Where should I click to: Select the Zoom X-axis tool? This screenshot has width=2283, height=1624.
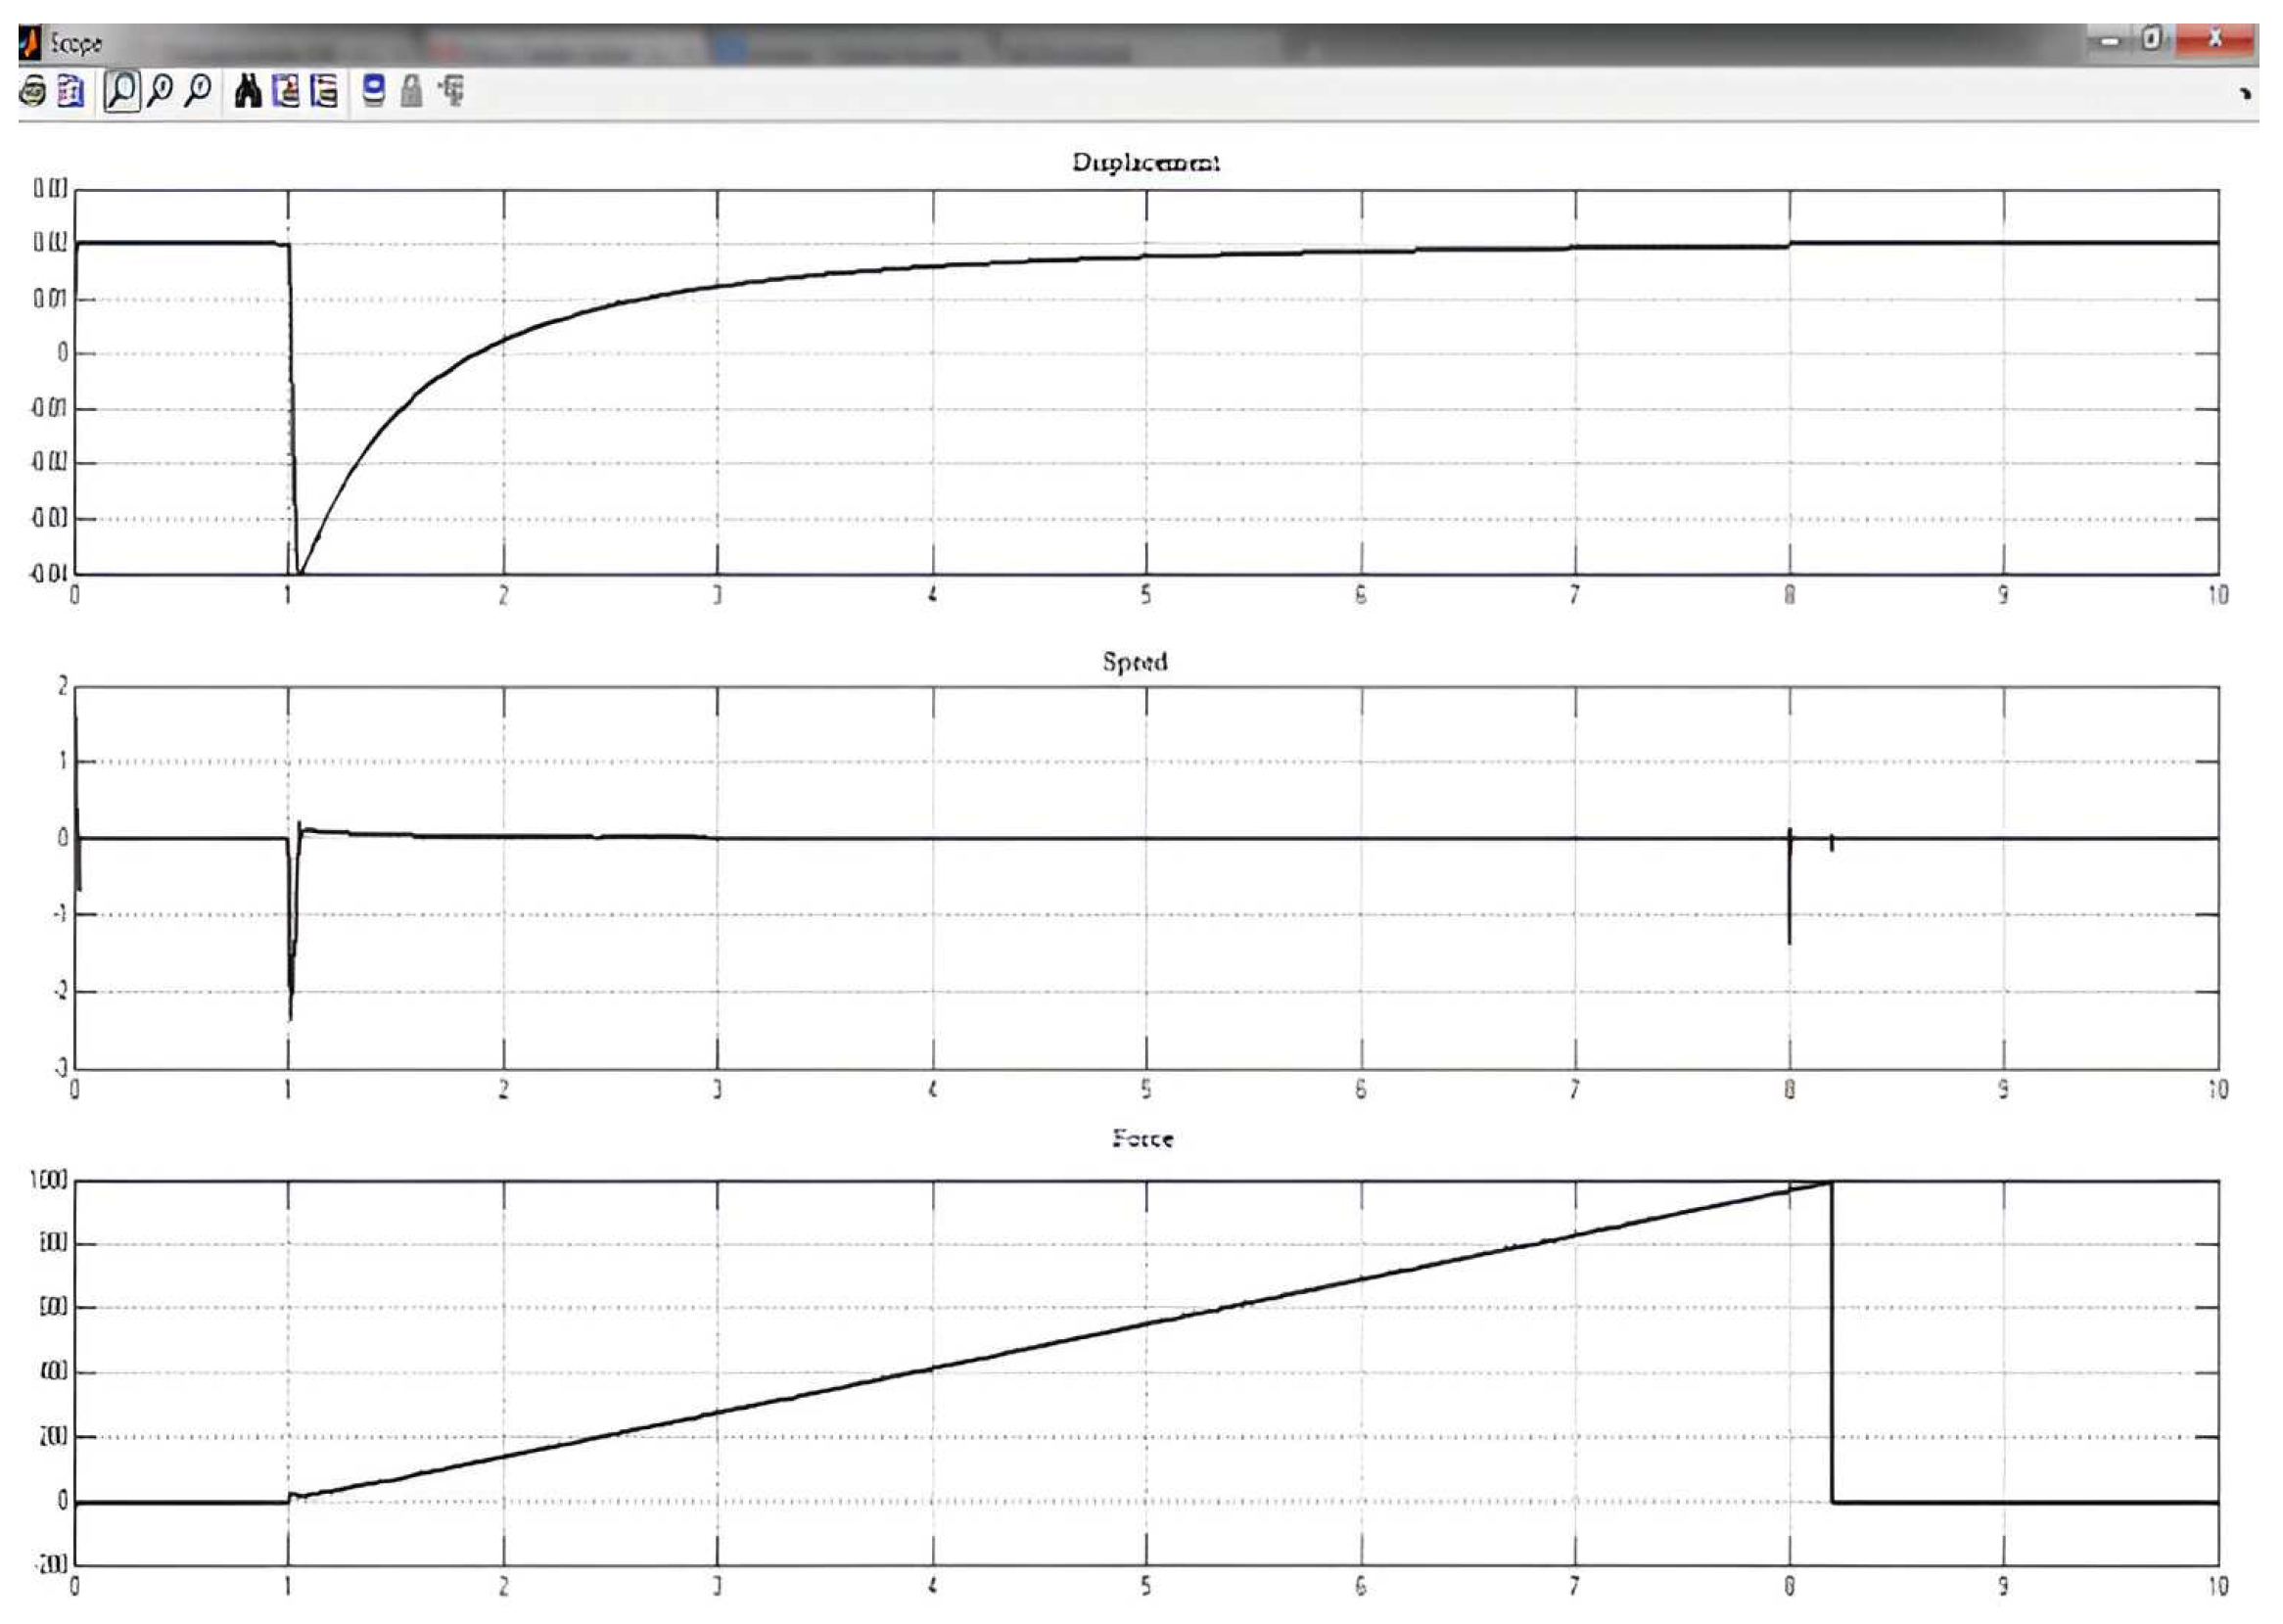pos(160,92)
